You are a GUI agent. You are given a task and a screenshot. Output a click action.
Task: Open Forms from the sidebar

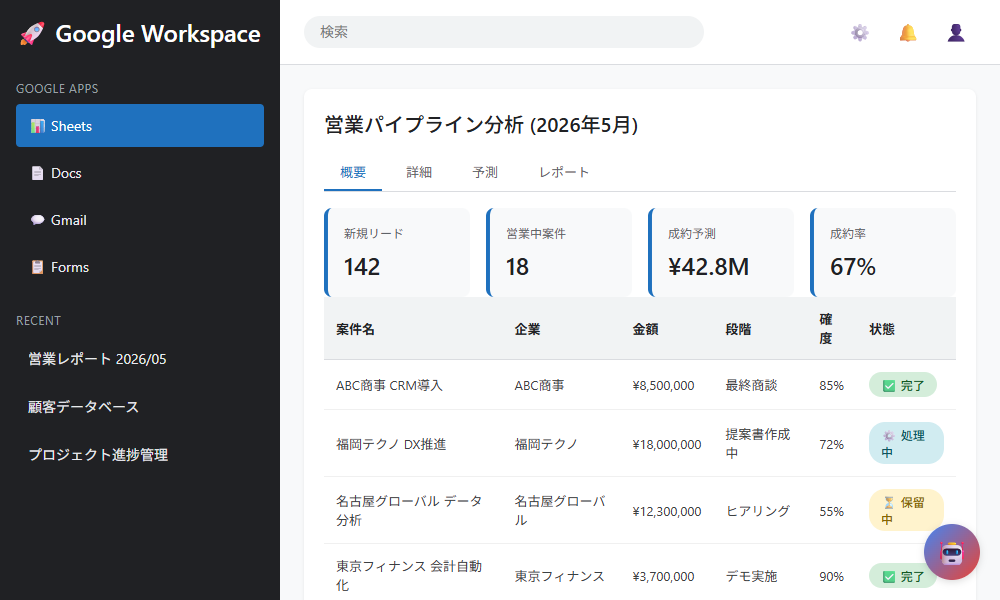140,267
